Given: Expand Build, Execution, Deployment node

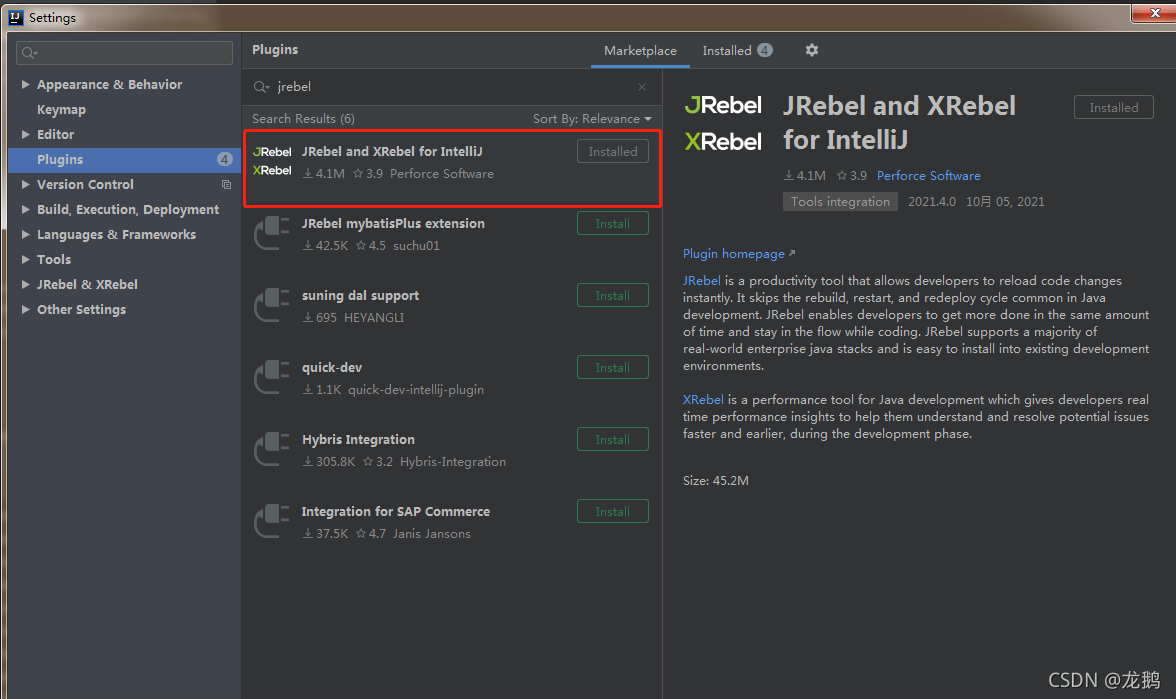Looking at the screenshot, I should (26, 209).
